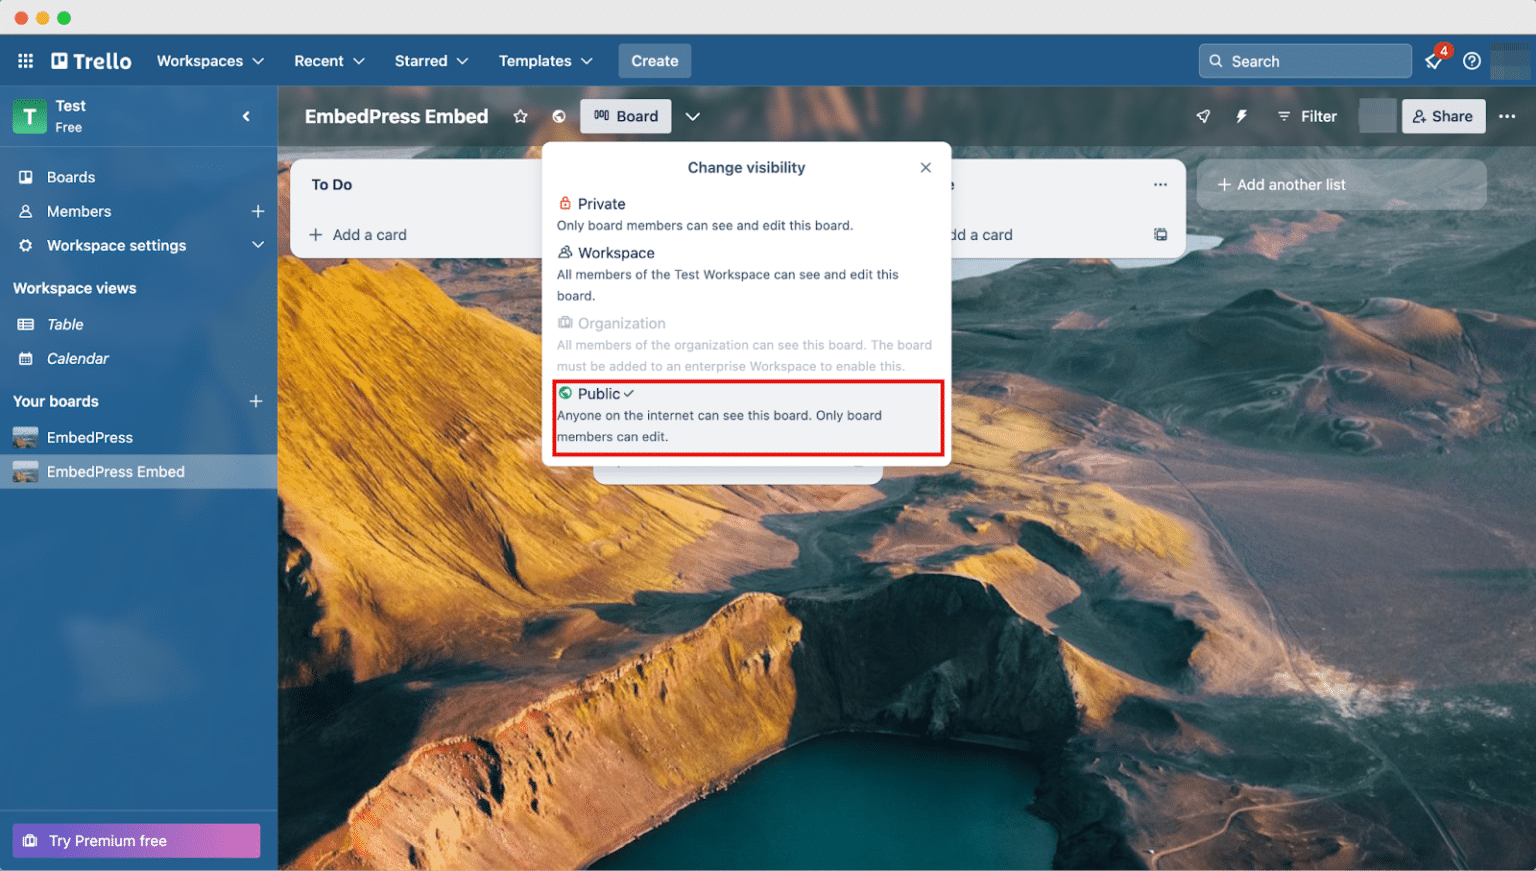Open the Calendar workspace view
Image resolution: width=1536 pixels, height=871 pixels.
coord(78,358)
